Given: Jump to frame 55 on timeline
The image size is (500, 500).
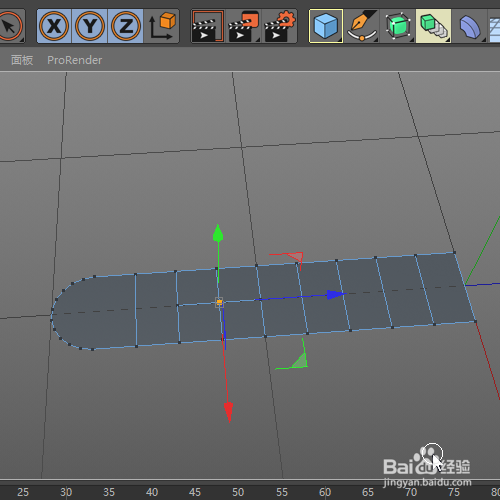Looking at the screenshot, I should coord(282,492).
